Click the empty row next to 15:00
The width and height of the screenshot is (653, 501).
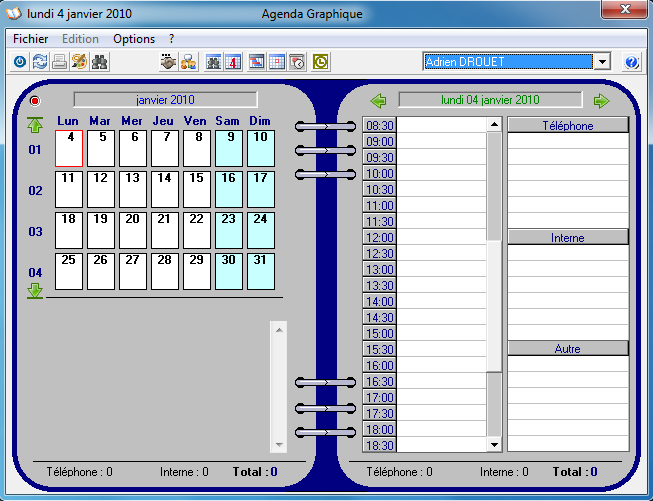[x=441, y=333]
